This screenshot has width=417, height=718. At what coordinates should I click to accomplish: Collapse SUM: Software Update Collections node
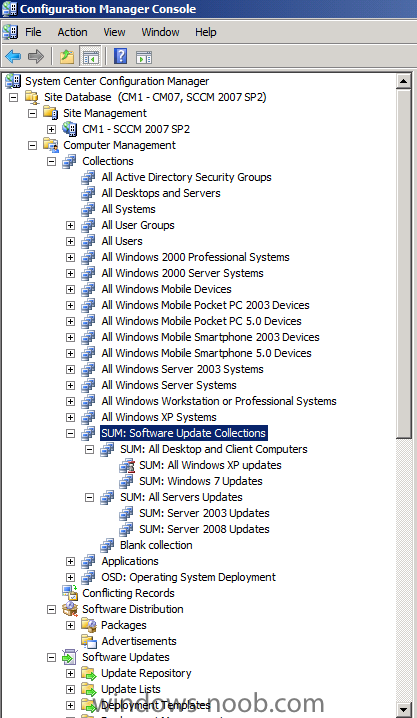pyautogui.click(x=70, y=433)
